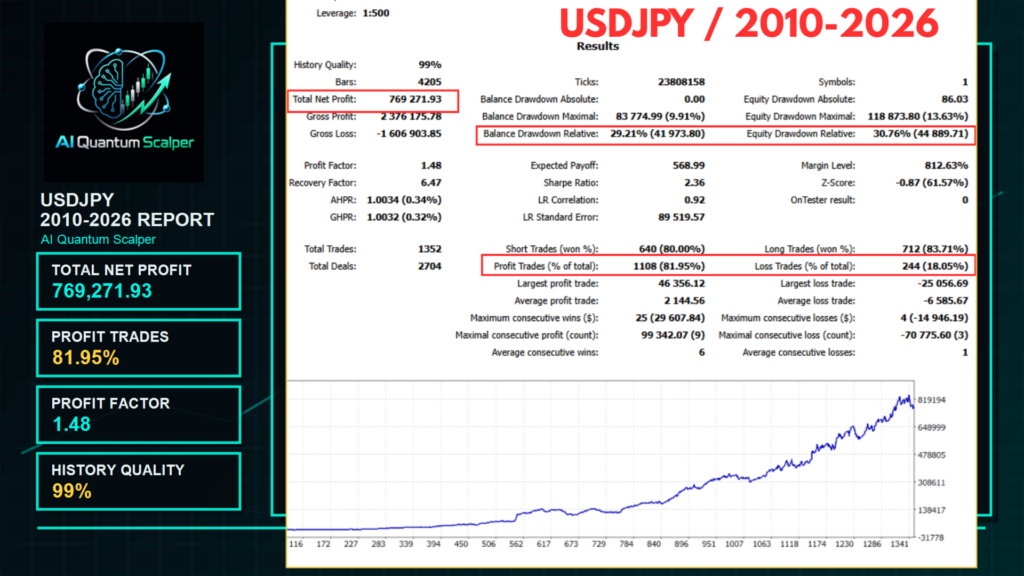Select the Expected Payoff value 568.99

[x=689, y=166]
